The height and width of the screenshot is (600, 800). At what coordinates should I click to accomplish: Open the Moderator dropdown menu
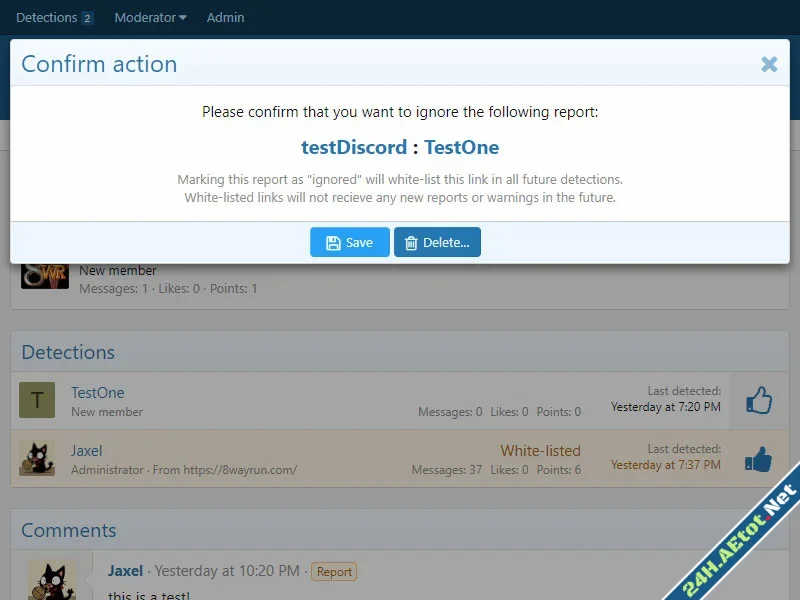[150, 17]
